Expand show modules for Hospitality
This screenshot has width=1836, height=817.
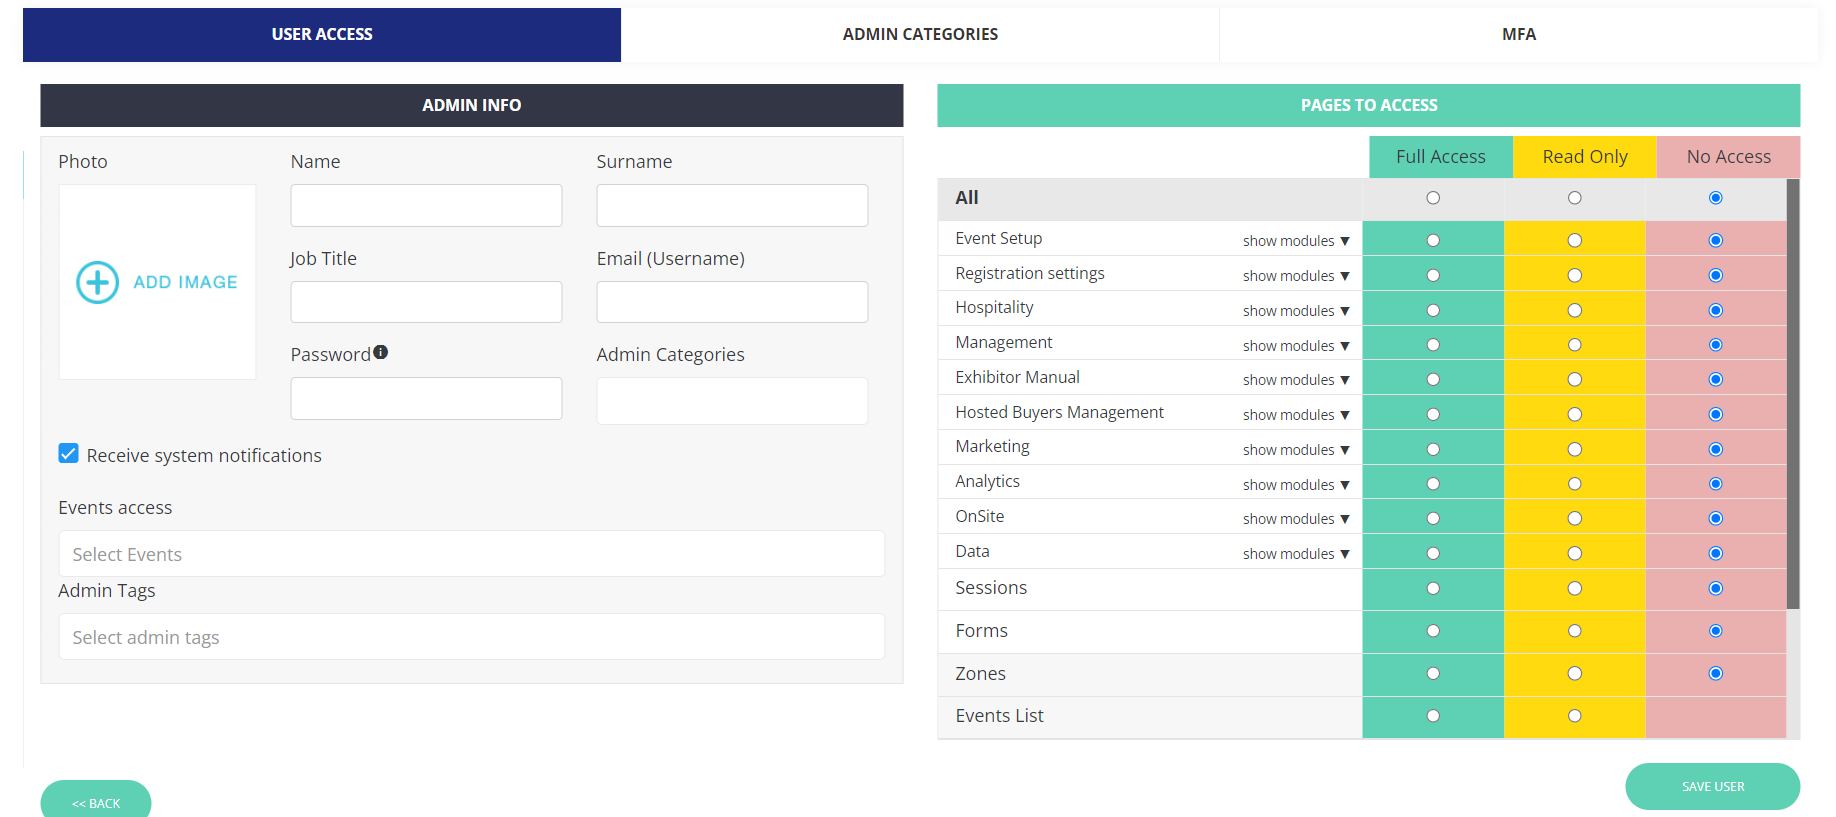[1296, 311]
